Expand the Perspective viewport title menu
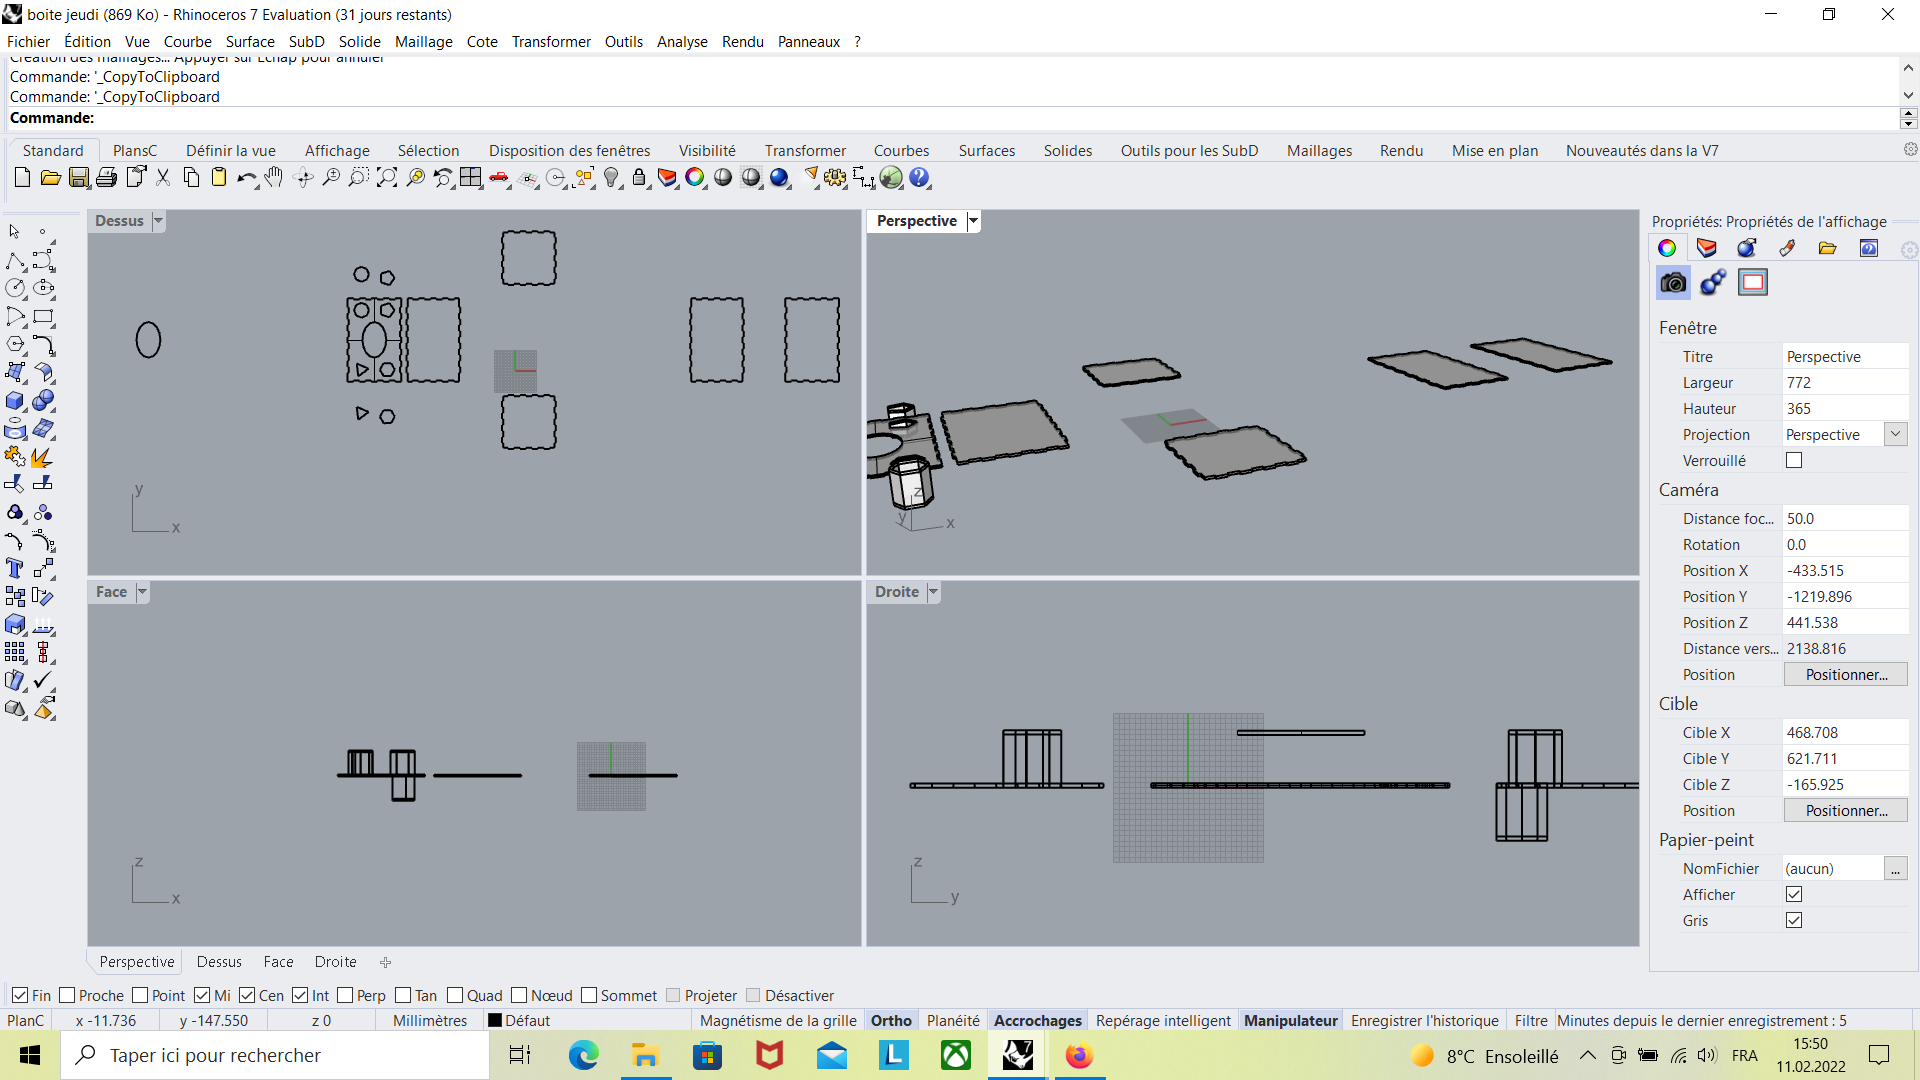 click(973, 221)
